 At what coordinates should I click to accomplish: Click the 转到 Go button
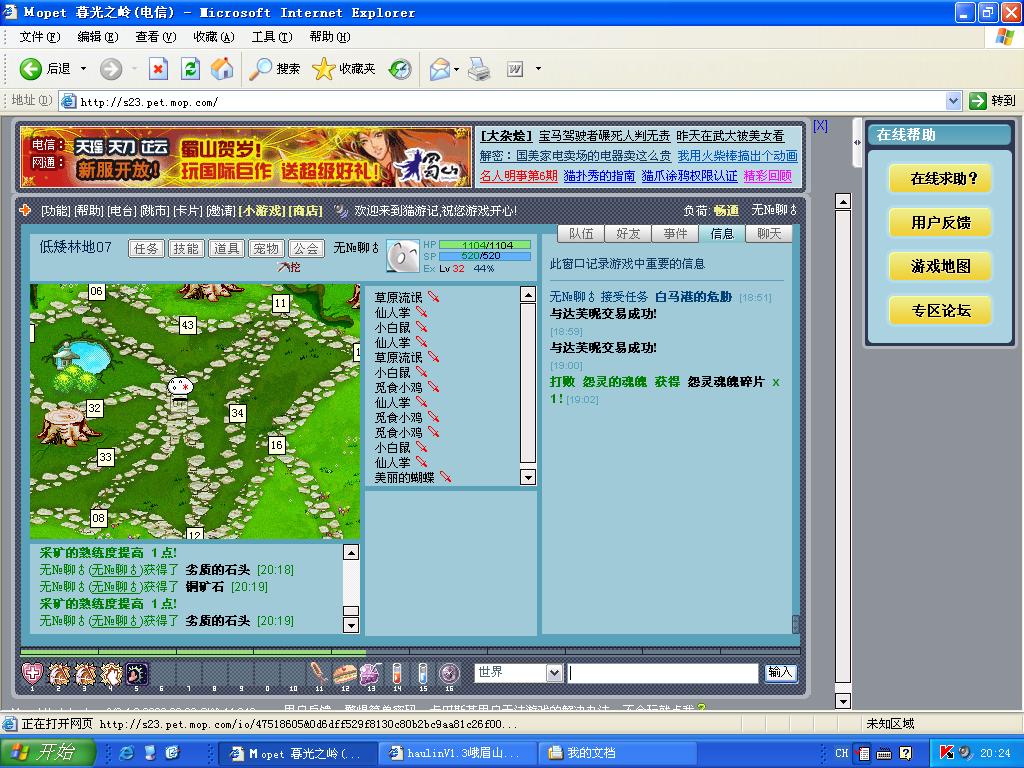[x=992, y=101]
